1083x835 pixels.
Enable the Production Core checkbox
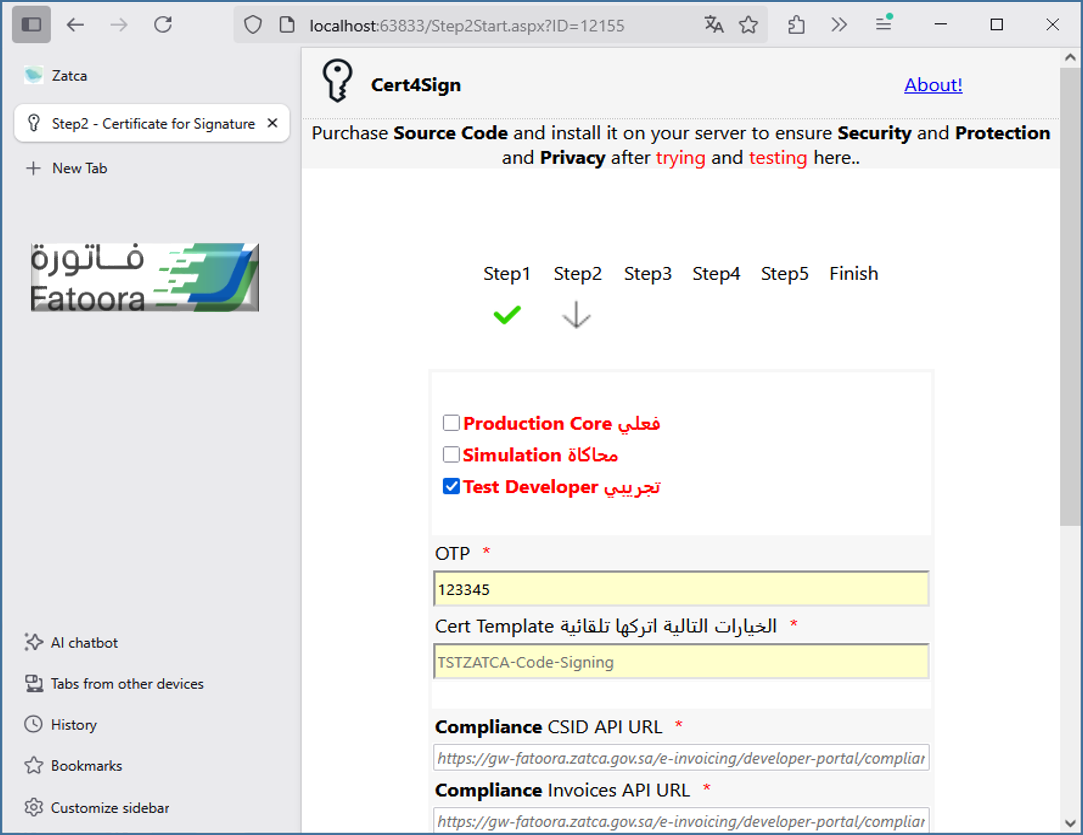pos(451,423)
